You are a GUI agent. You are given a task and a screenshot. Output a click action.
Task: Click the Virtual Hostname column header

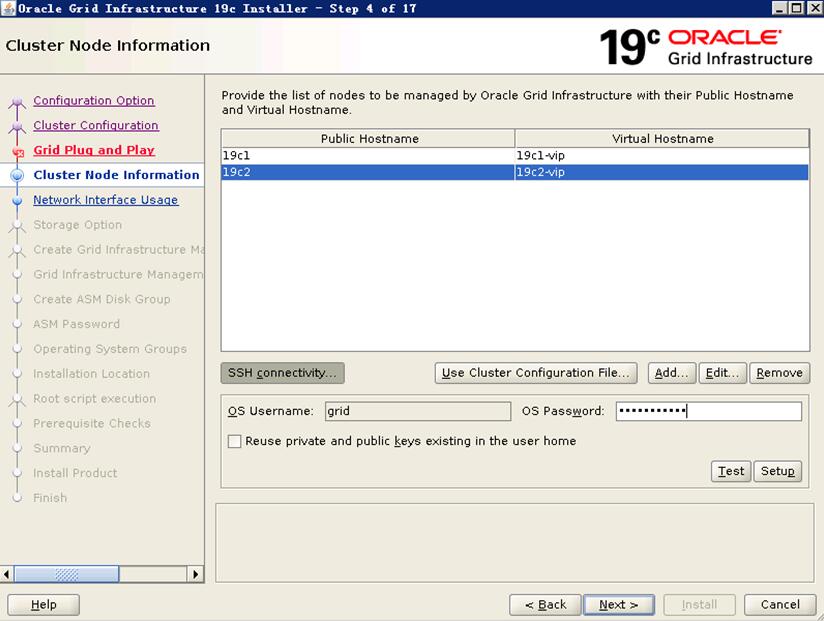662,139
